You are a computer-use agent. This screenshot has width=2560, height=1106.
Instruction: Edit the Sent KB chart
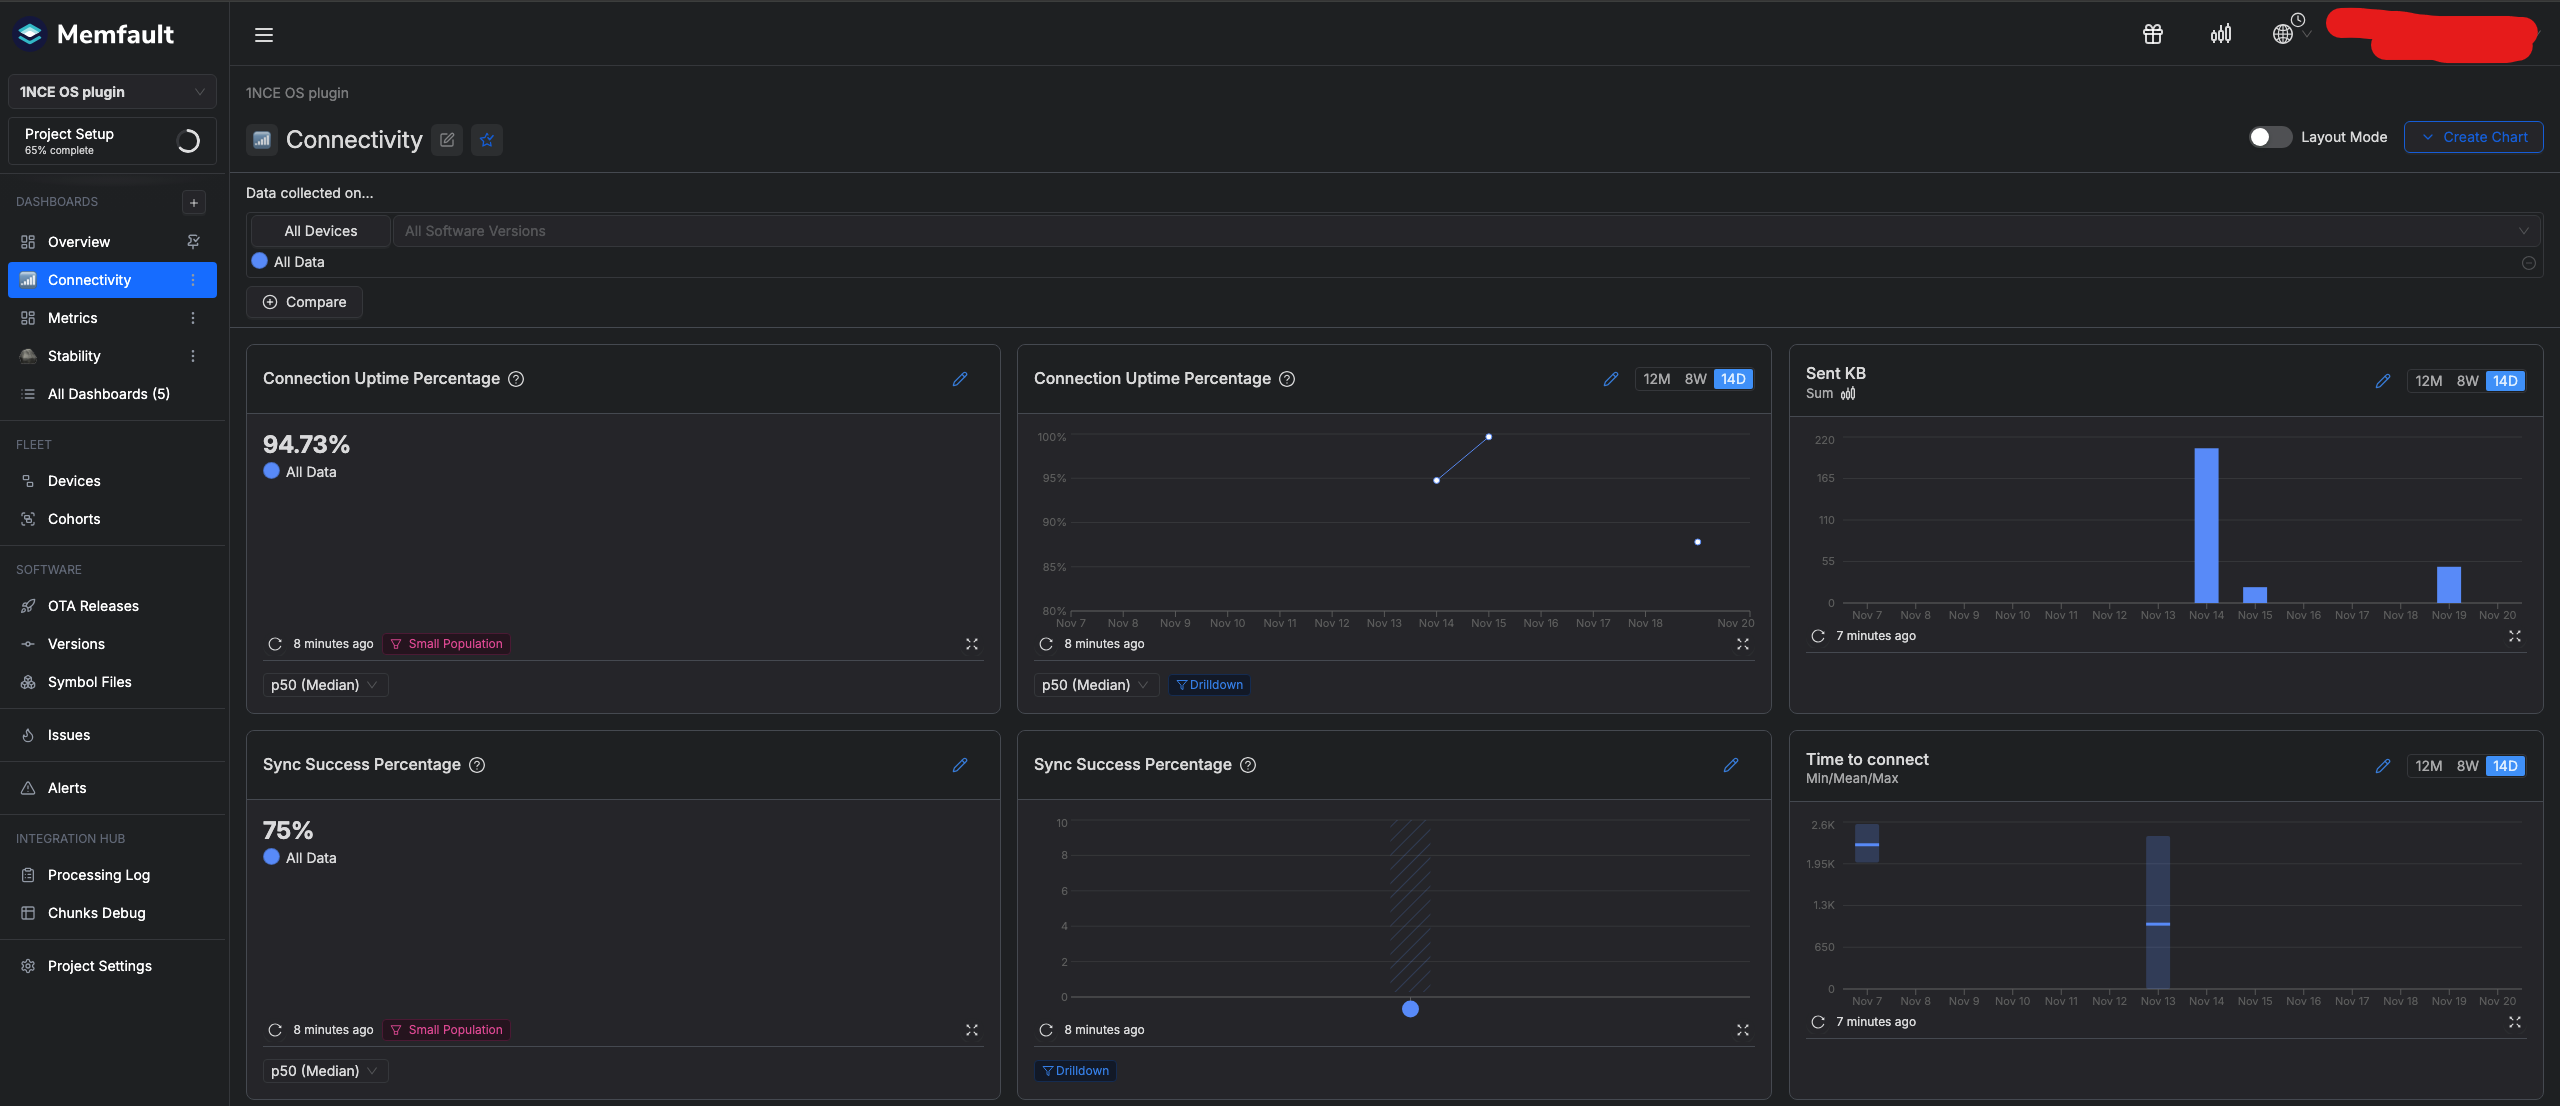click(x=2383, y=381)
